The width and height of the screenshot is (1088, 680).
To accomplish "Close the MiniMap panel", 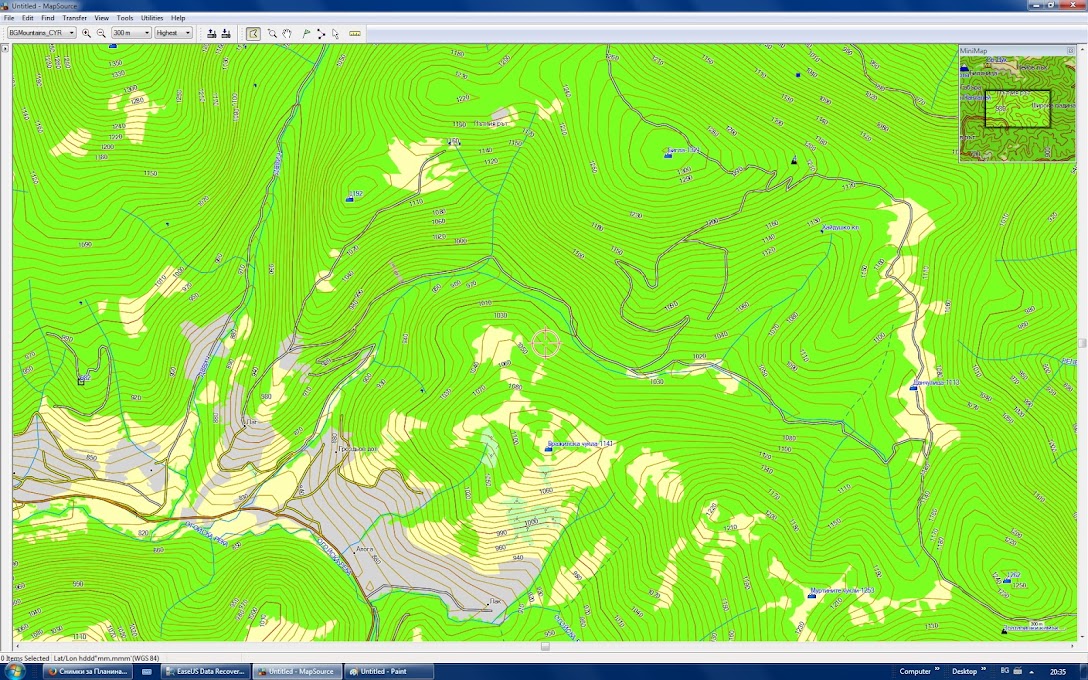I will coord(1070,51).
